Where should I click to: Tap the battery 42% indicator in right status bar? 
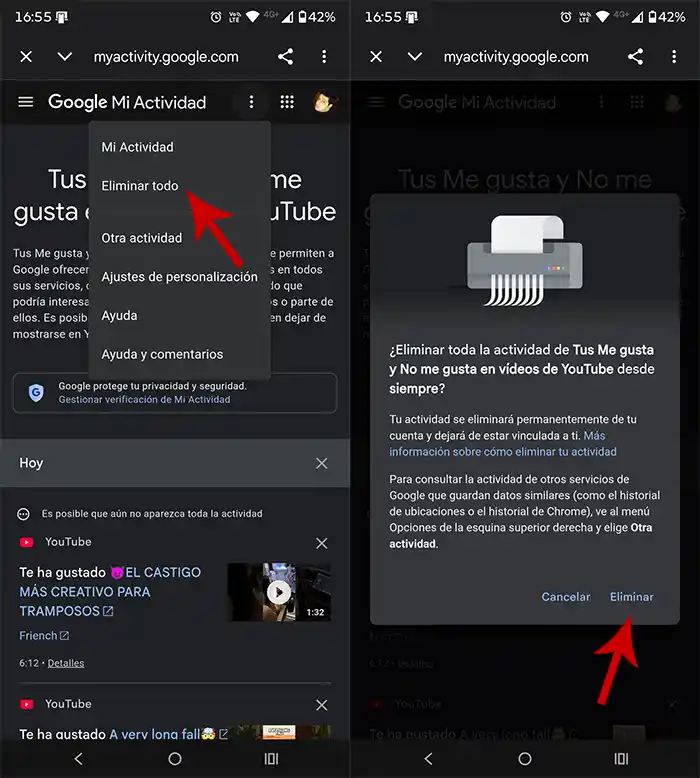(x=666, y=17)
